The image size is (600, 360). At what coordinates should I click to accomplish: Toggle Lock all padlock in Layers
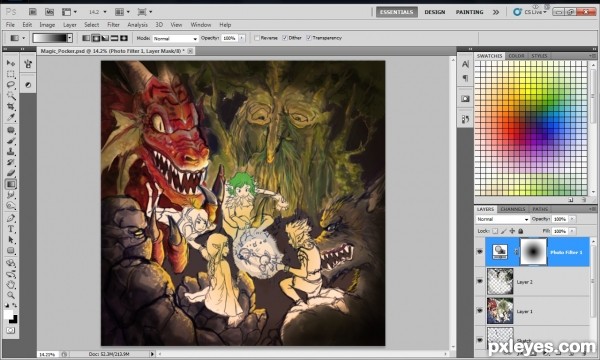tap(521, 231)
